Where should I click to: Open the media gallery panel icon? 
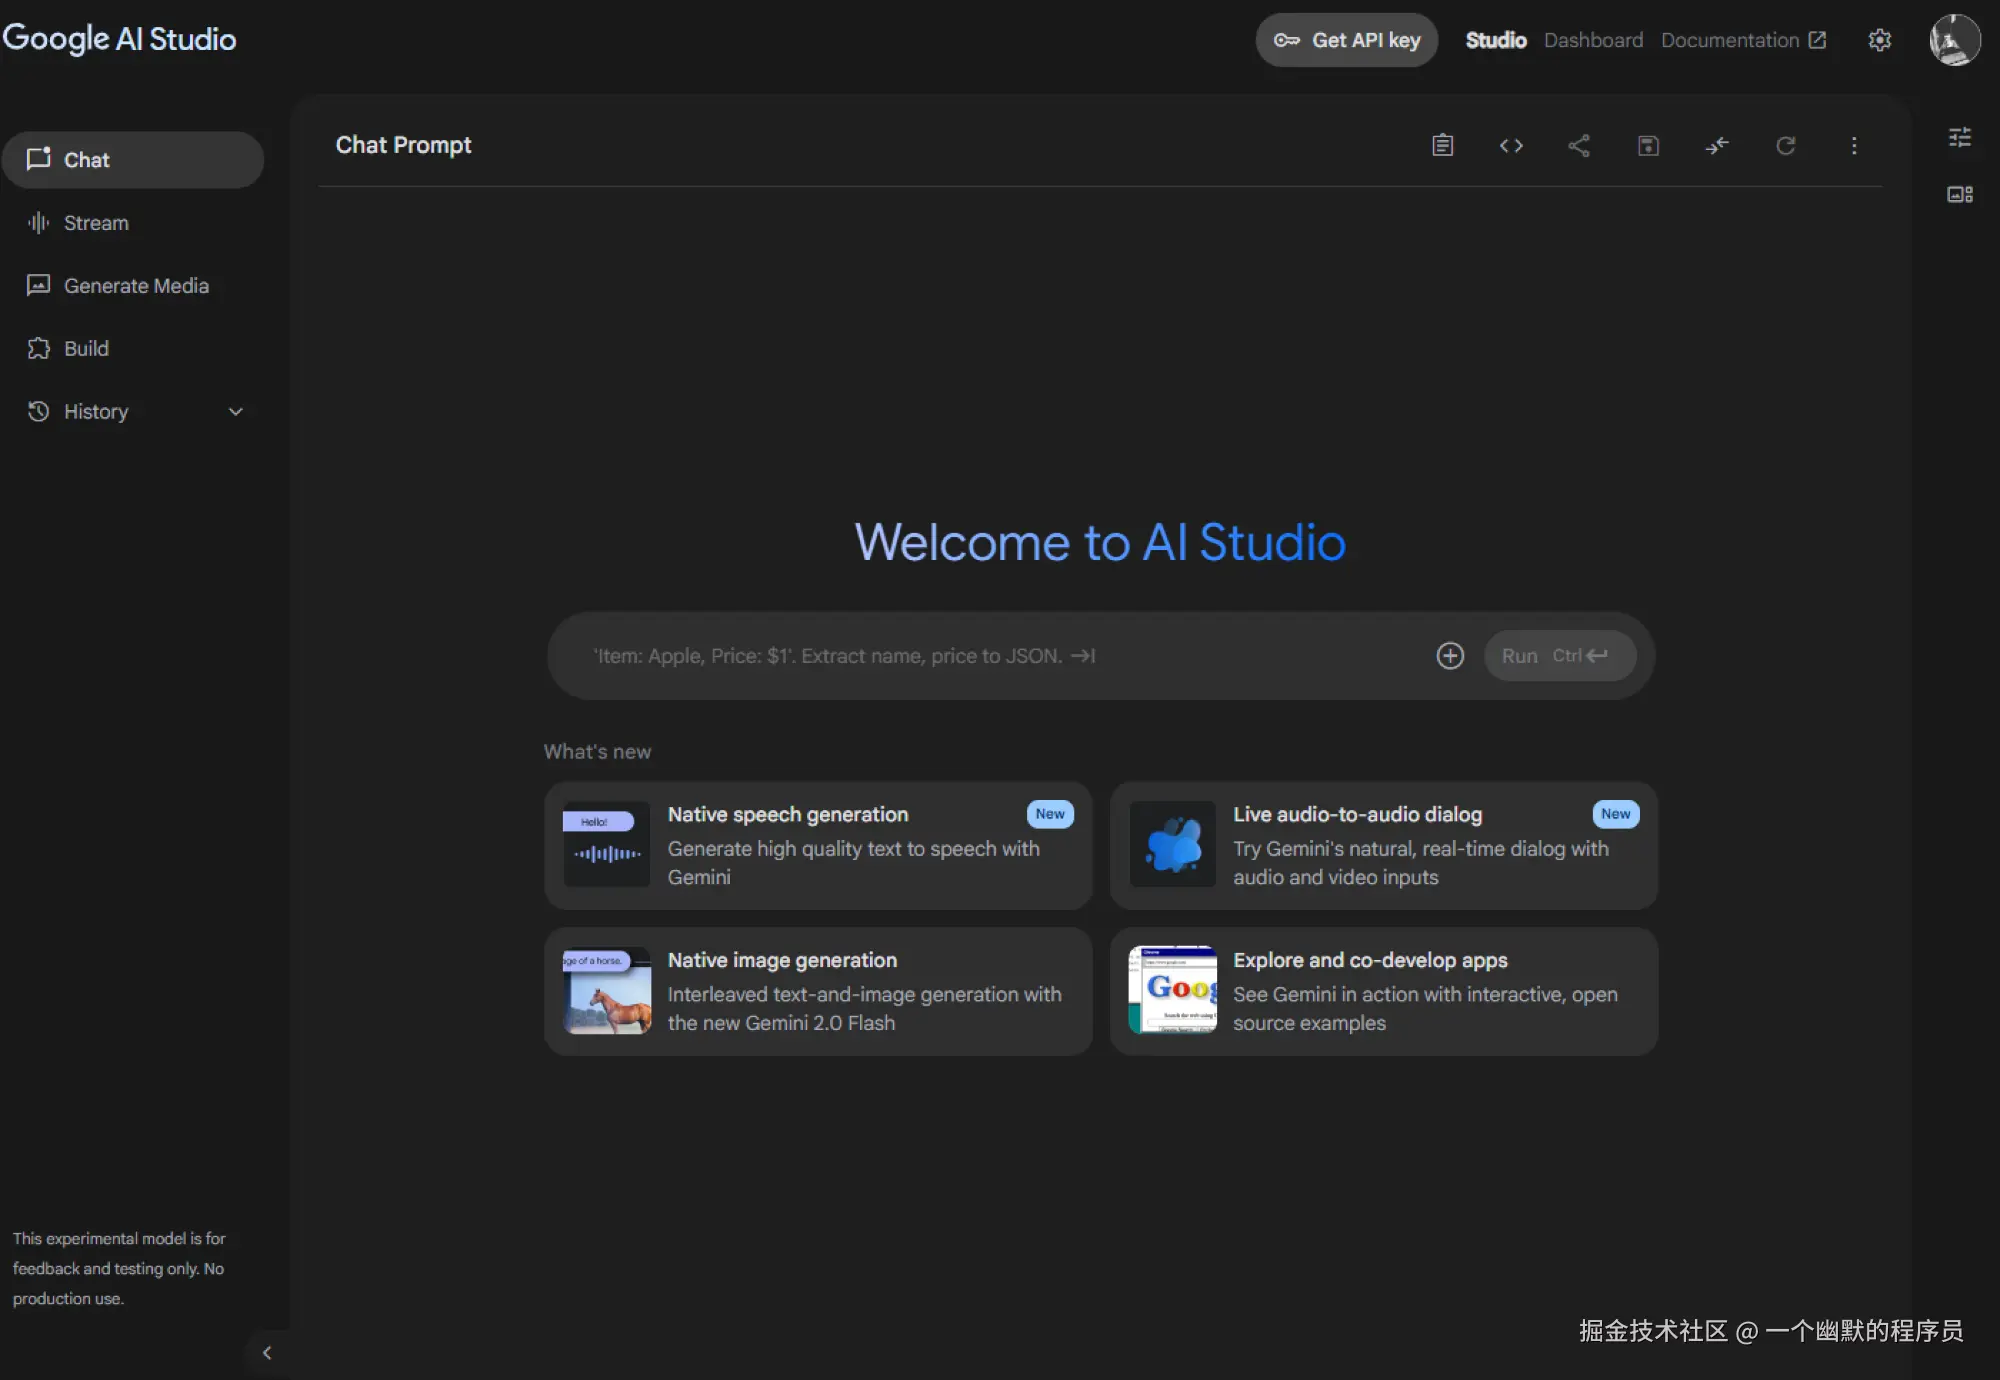1959,194
